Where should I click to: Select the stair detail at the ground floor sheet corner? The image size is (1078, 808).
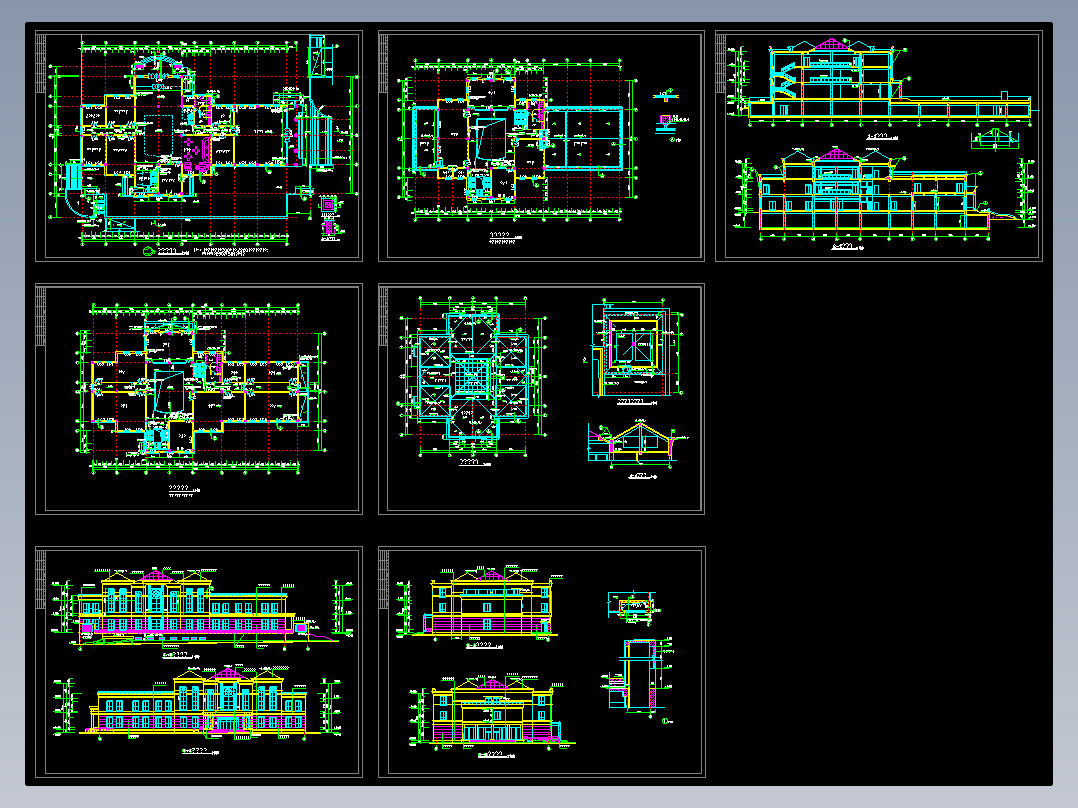[322, 58]
